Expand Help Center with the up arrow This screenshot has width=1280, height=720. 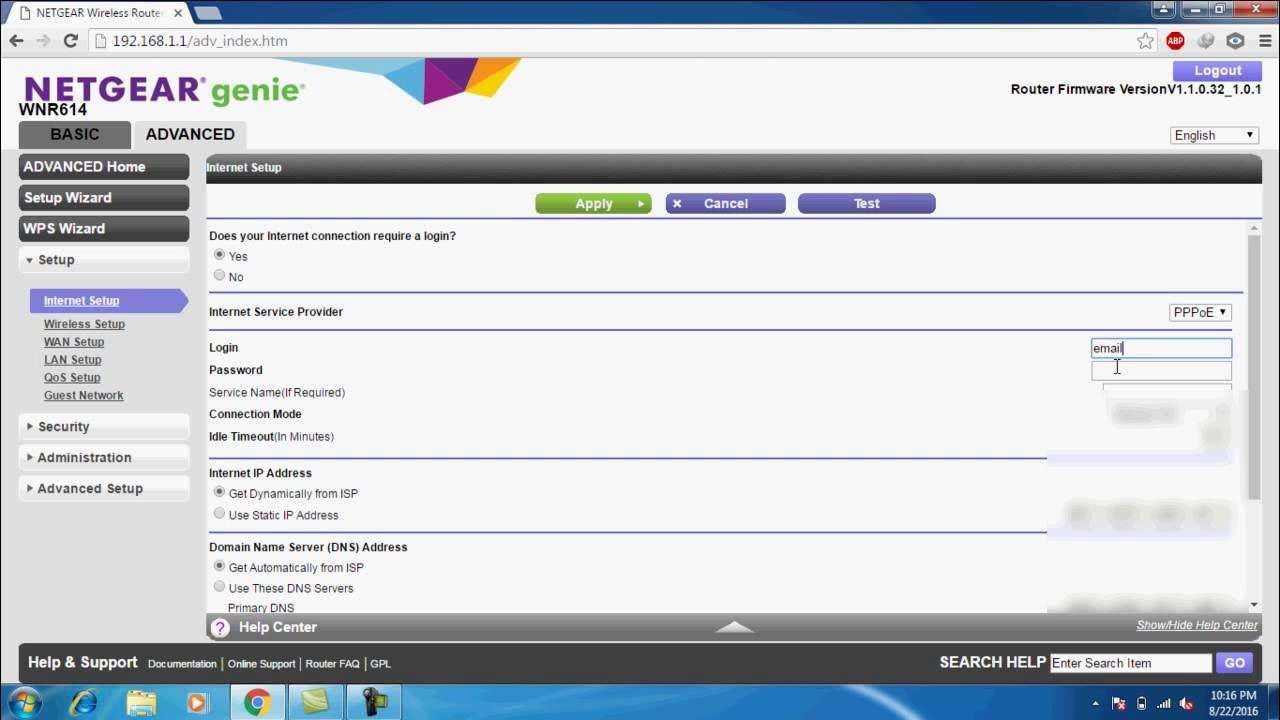tap(735, 627)
